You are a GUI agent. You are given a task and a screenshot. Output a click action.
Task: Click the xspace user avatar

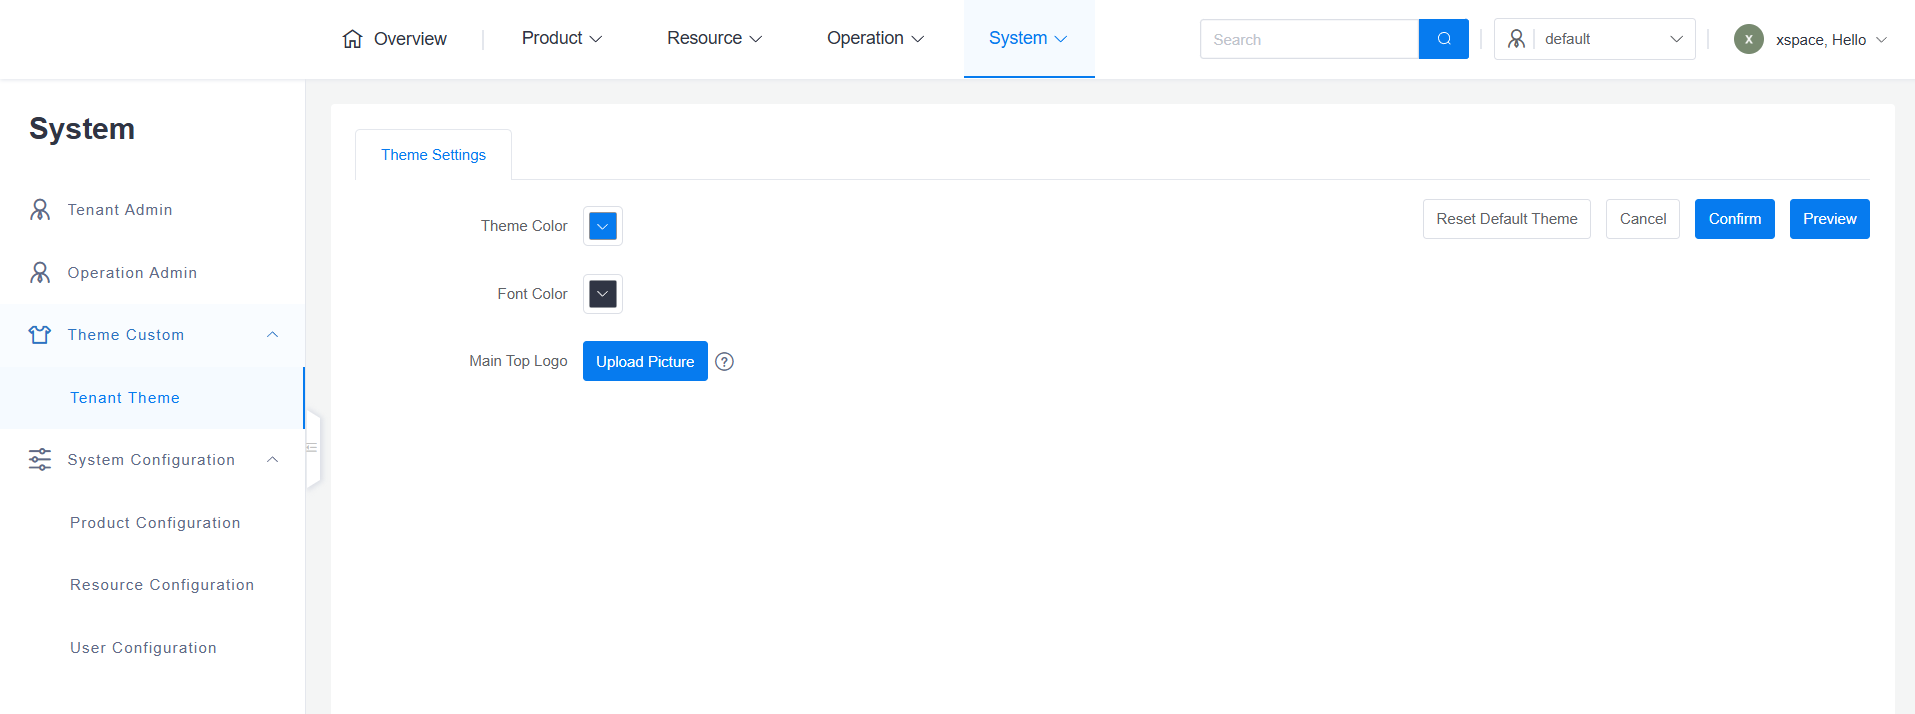(x=1748, y=39)
